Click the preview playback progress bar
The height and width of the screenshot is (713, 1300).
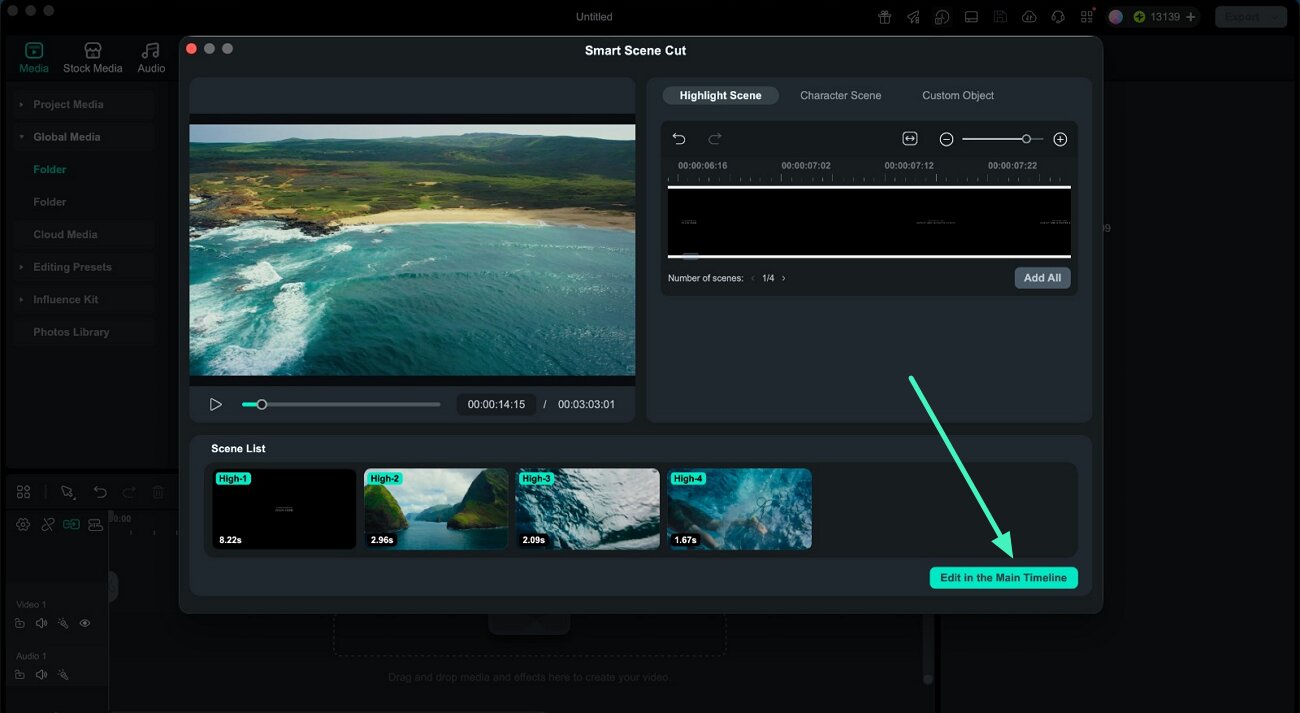341,404
